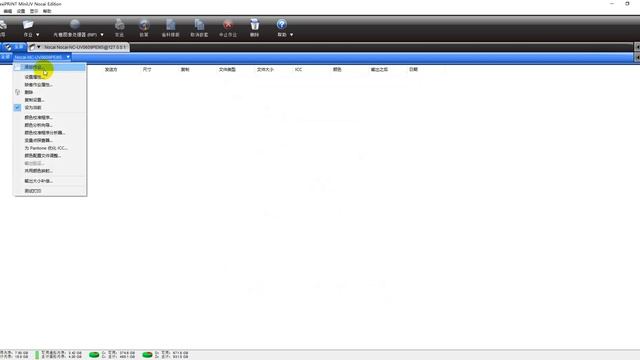Open the folder-shaped Job toolbar icon

pos(28,24)
